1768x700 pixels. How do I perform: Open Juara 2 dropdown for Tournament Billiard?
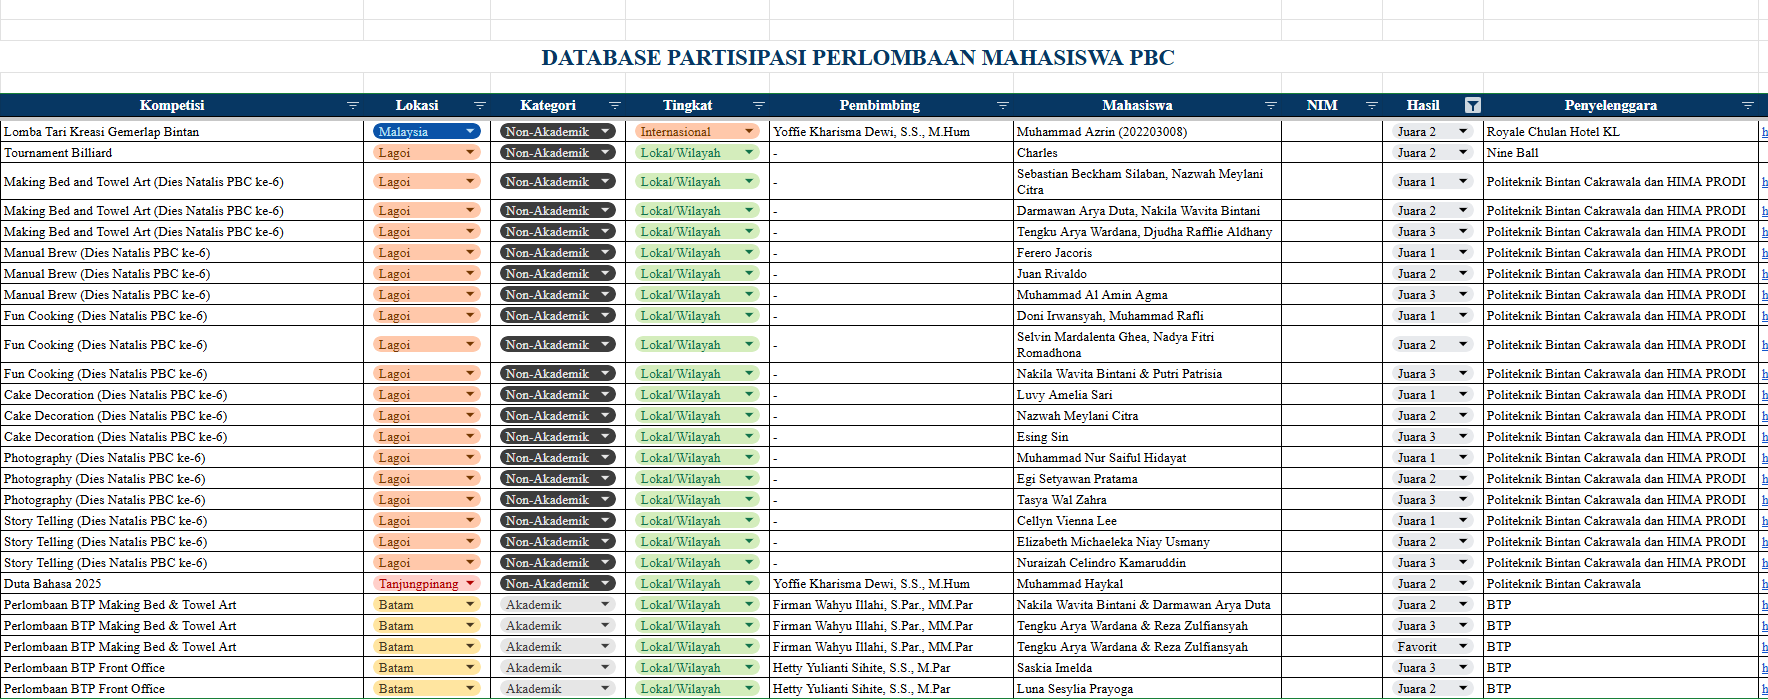1463,153
